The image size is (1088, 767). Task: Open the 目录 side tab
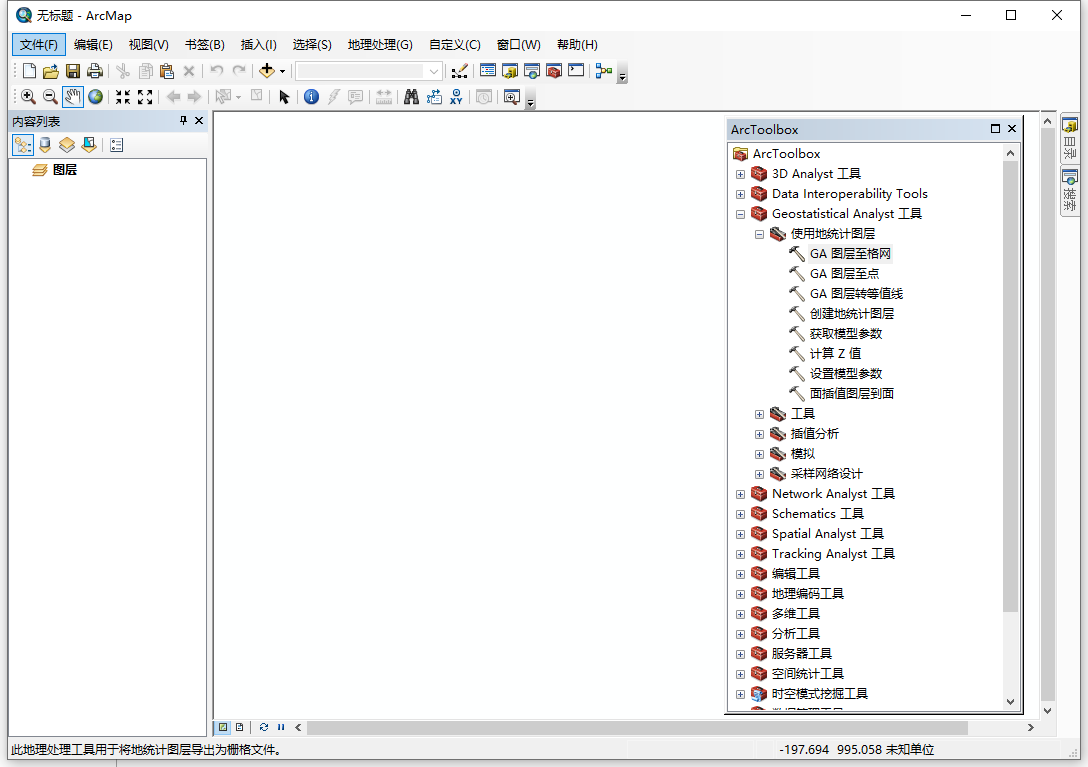tap(1070, 138)
